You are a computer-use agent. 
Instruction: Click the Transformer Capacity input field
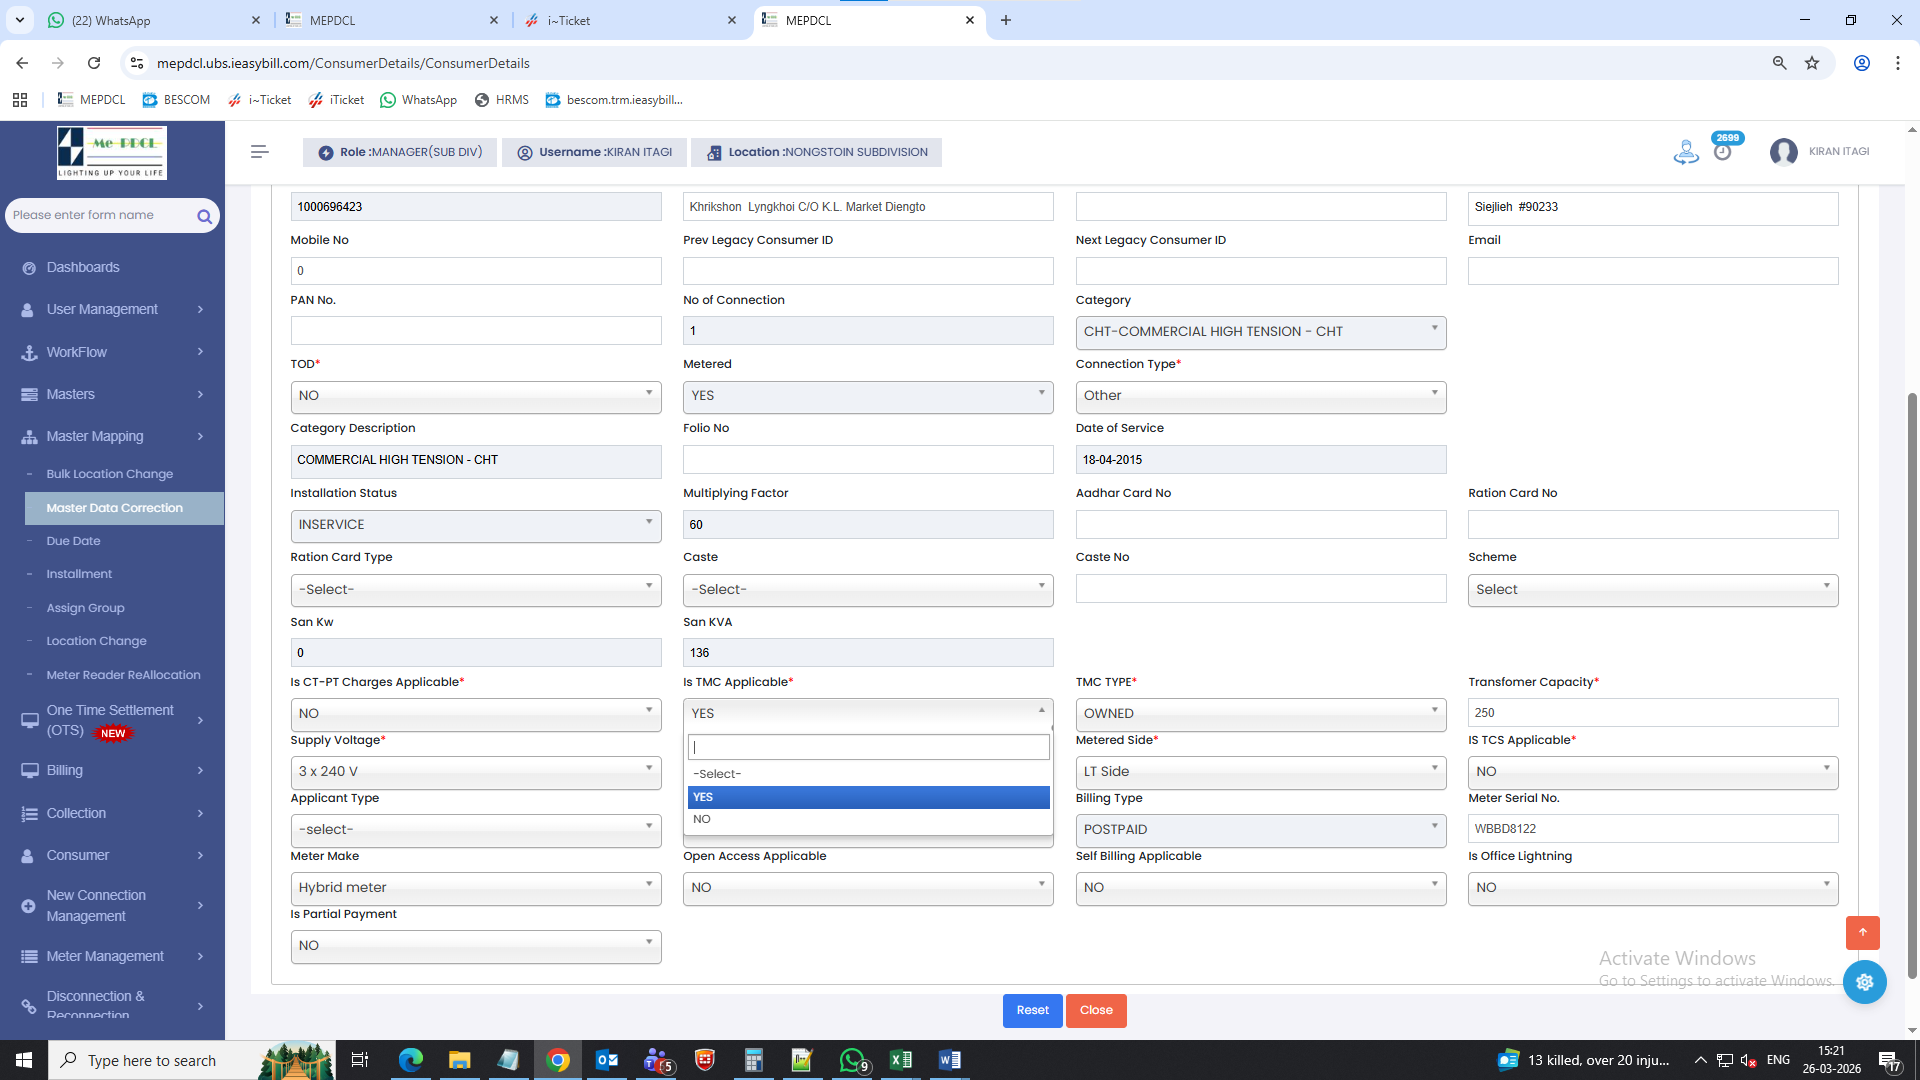click(x=1652, y=713)
